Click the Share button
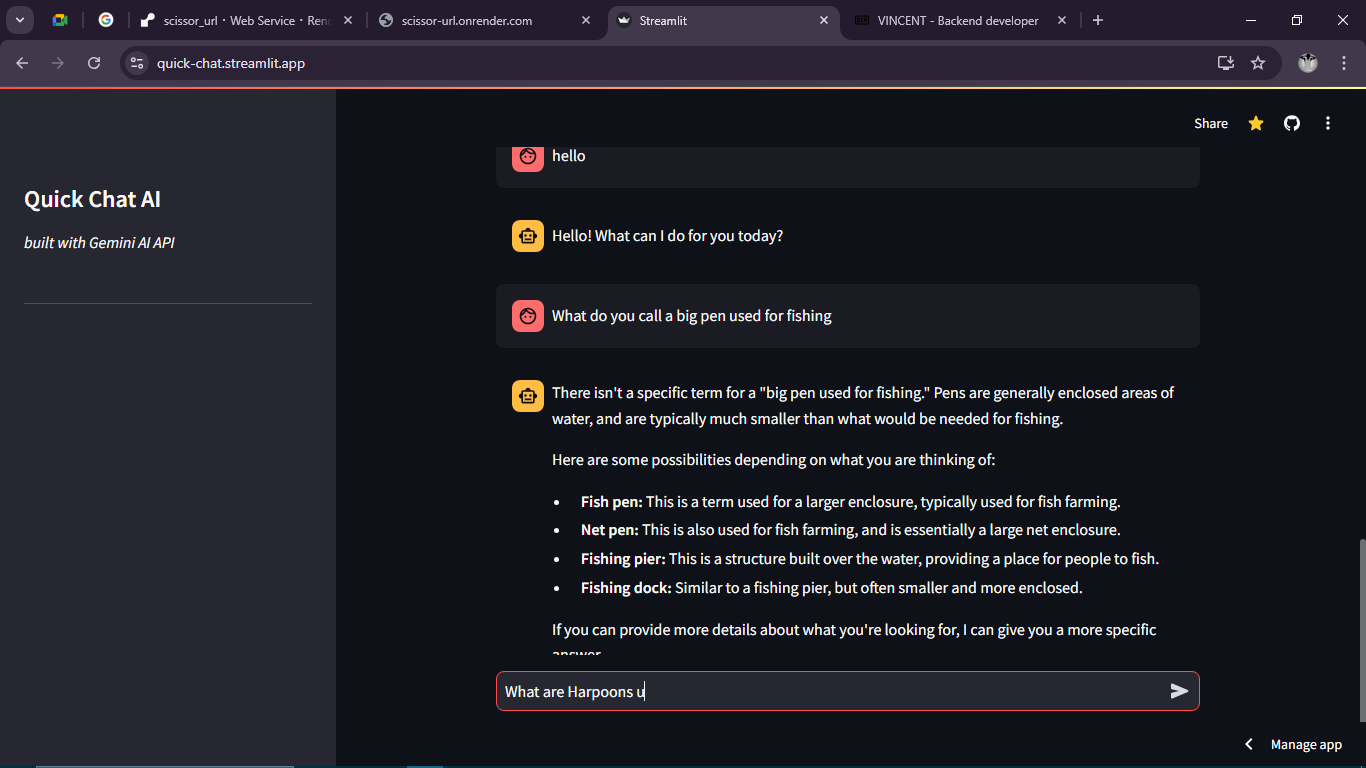This screenshot has width=1366, height=768. (1210, 123)
